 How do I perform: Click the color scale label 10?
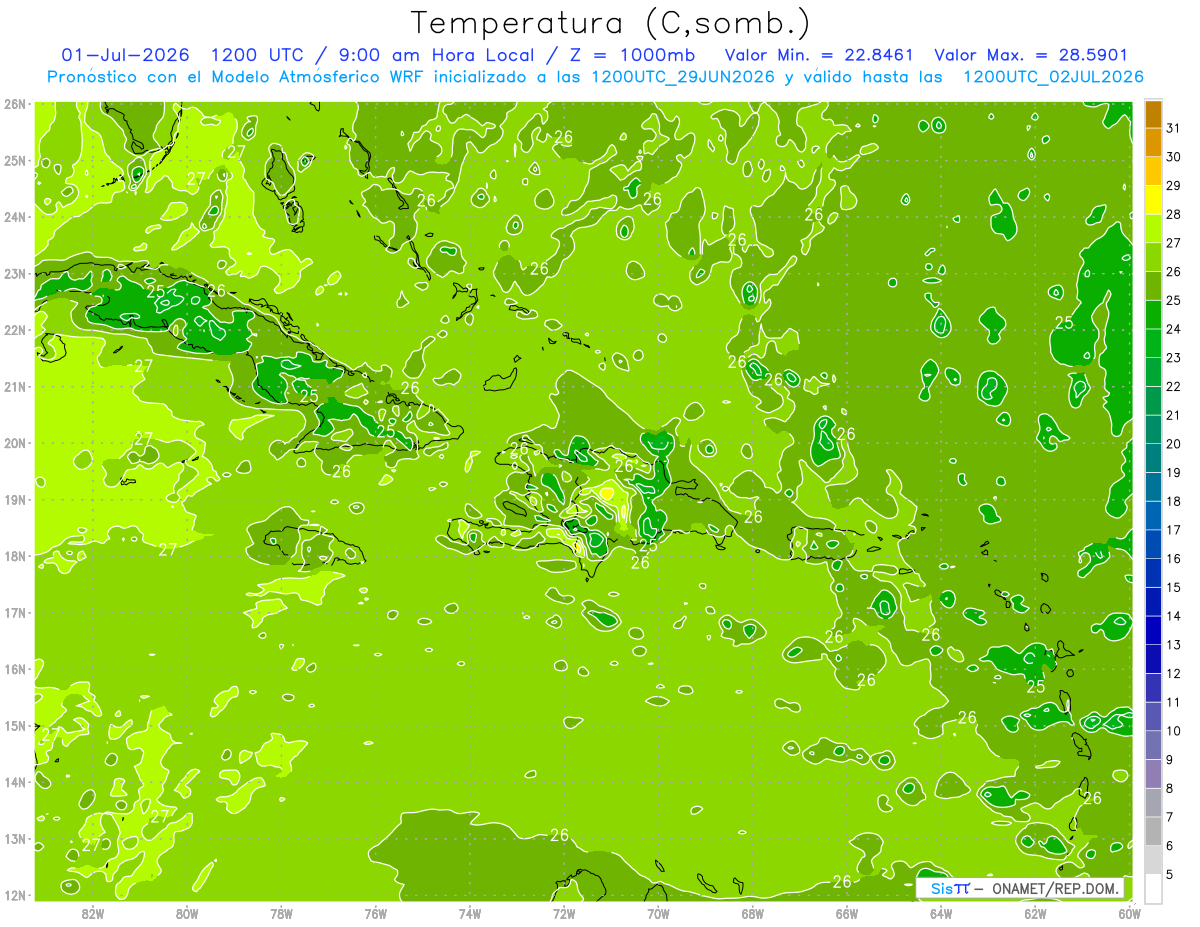click(1174, 731)
